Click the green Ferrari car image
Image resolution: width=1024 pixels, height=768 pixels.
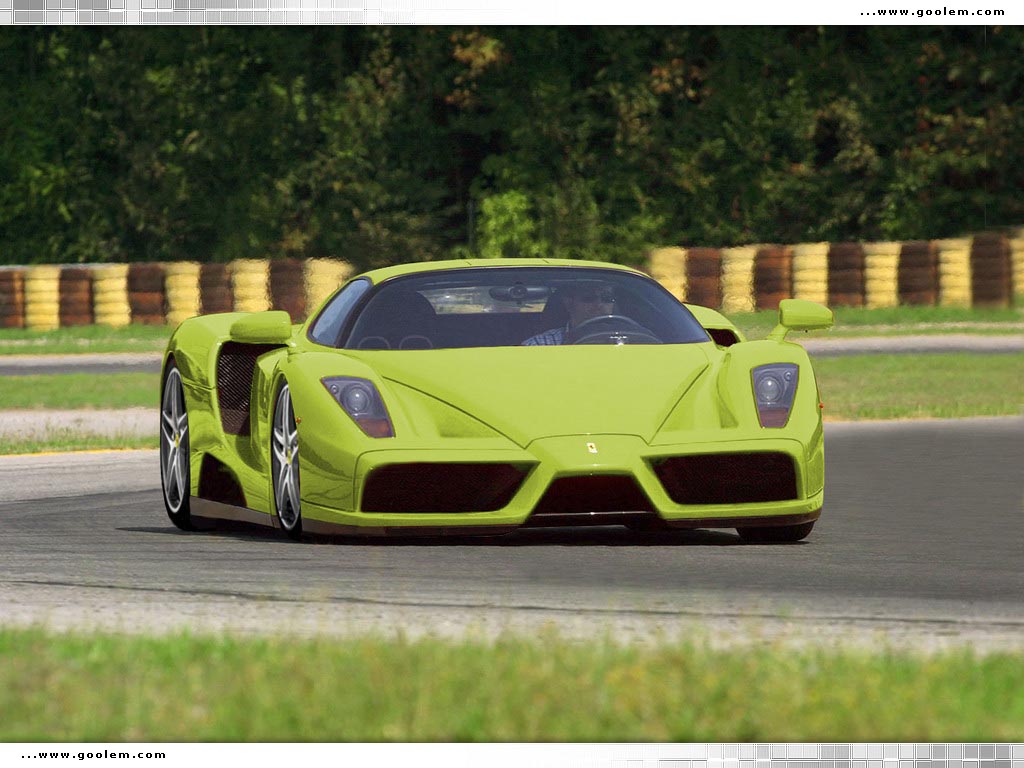[496, 400]
